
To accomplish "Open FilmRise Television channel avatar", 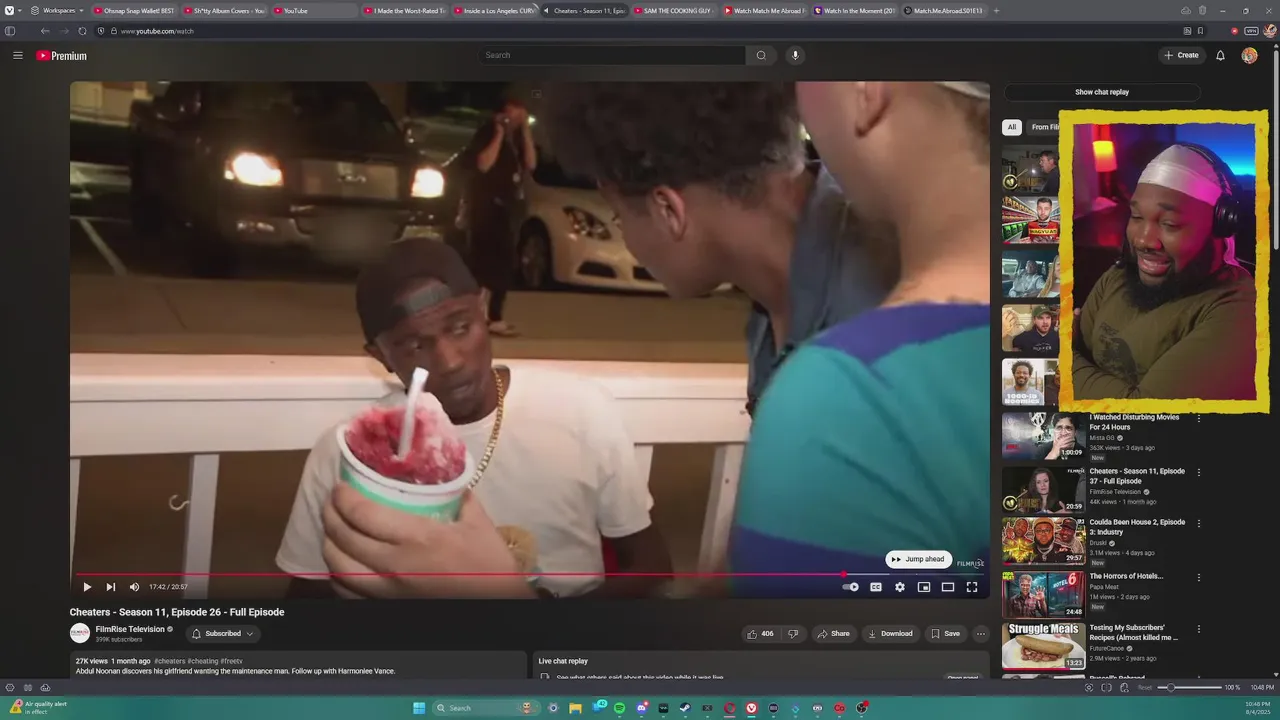I will 80,633.
